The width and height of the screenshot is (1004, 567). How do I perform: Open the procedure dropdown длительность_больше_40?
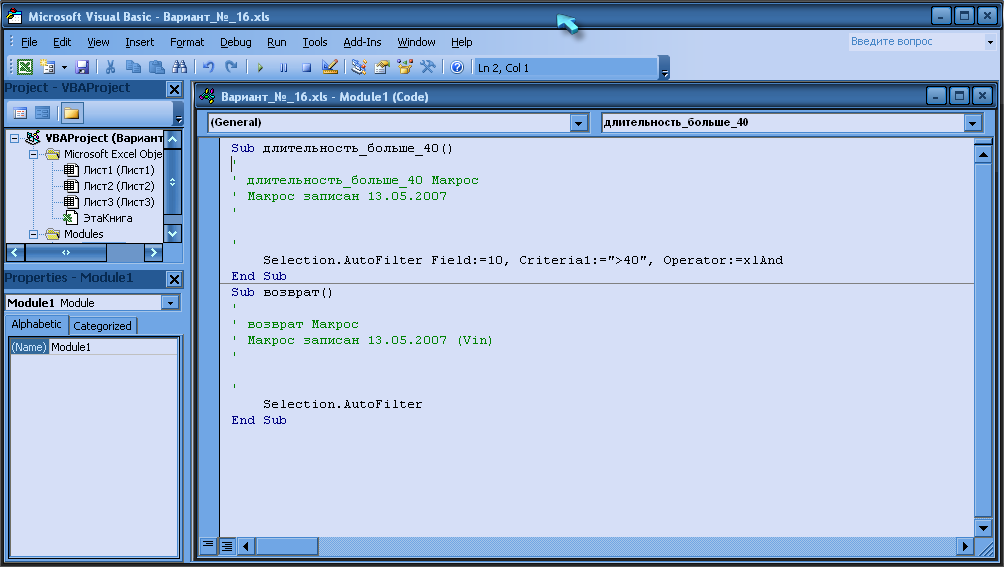973,123
